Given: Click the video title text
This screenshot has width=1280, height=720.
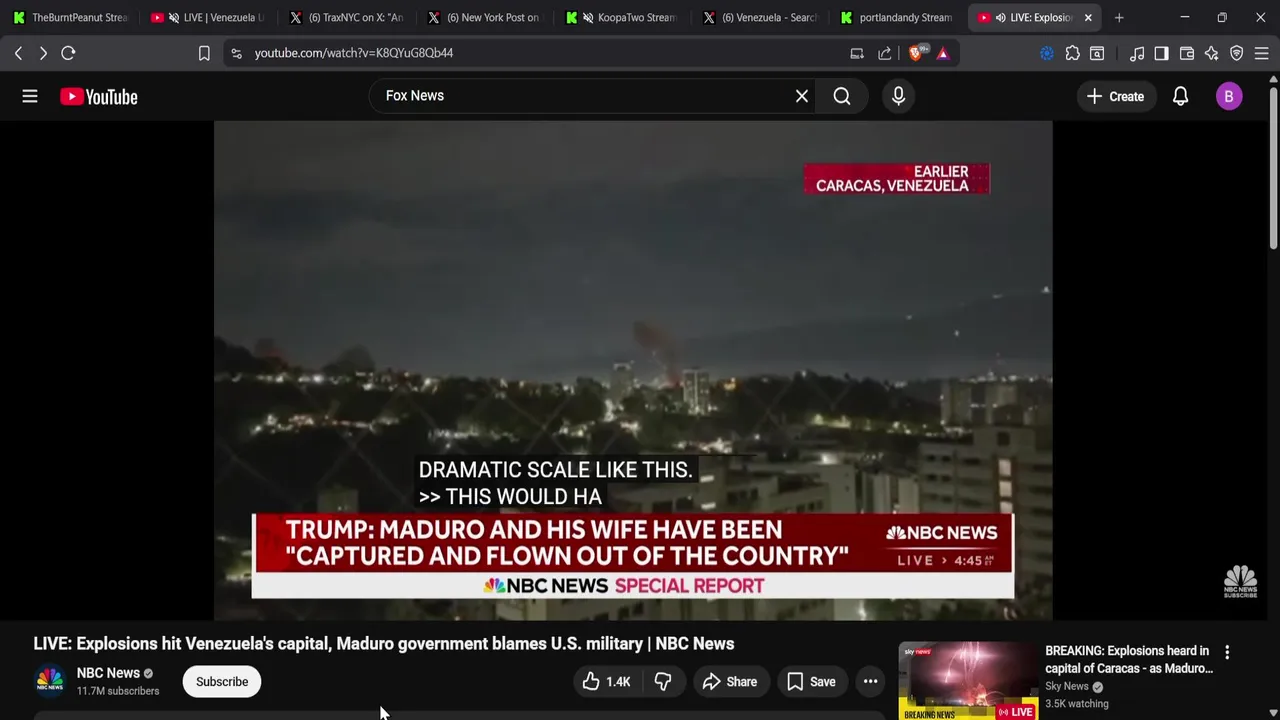Looking at the screenshot, I should 384,644.
